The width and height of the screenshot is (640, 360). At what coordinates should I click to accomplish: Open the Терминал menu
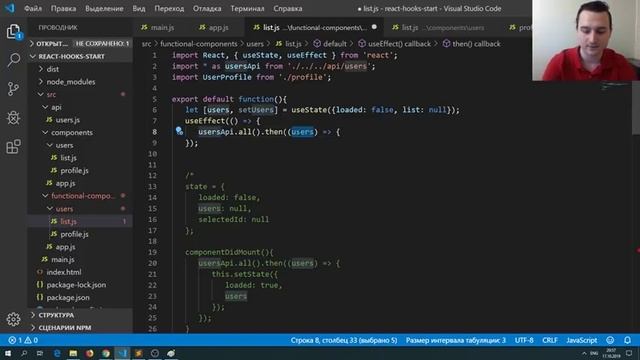(247, 9)
